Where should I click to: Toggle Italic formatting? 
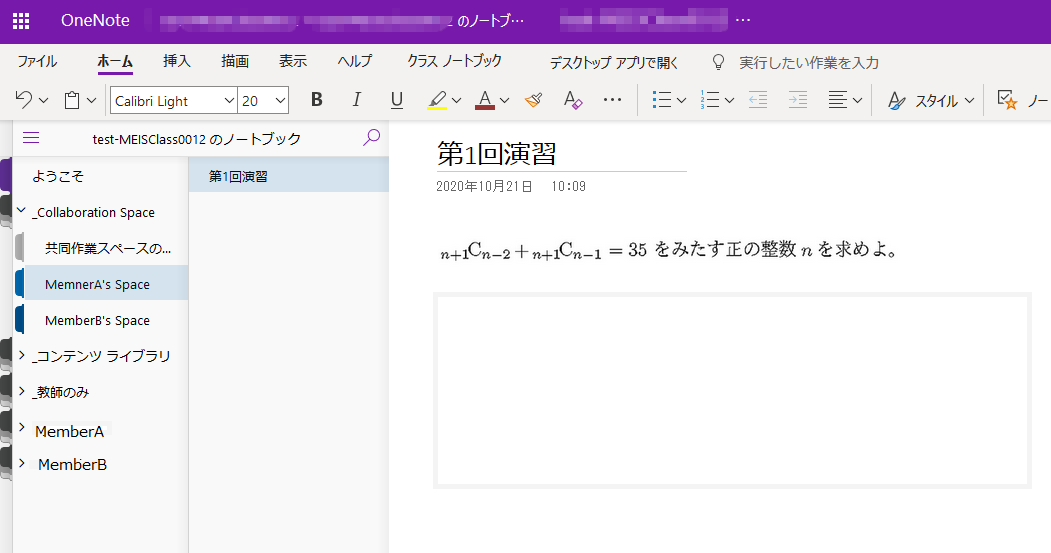click(357, 100)
